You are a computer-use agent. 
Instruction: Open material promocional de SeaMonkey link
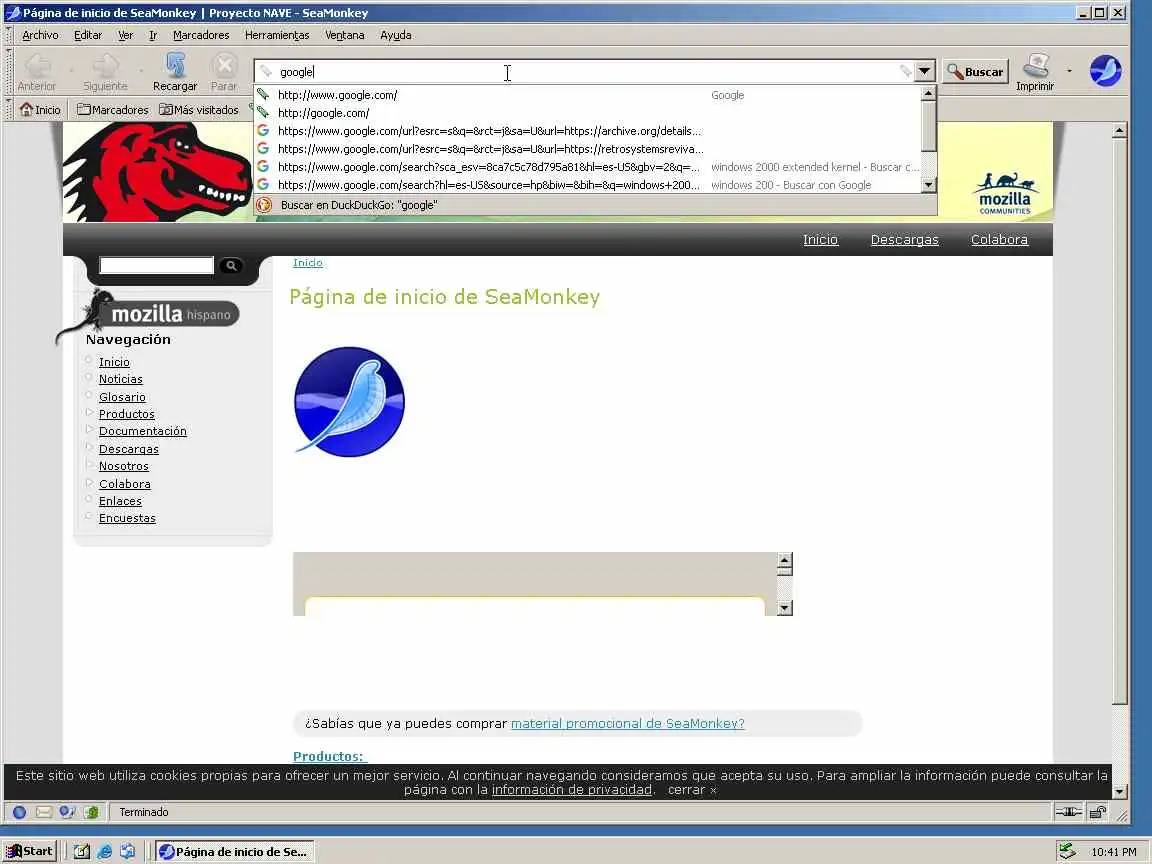tap(627, 723)
